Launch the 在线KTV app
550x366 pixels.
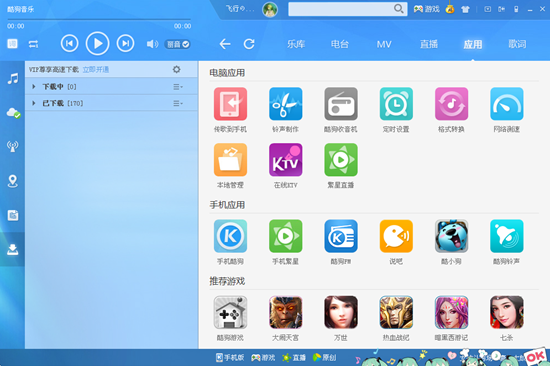[x=286, y=160]
